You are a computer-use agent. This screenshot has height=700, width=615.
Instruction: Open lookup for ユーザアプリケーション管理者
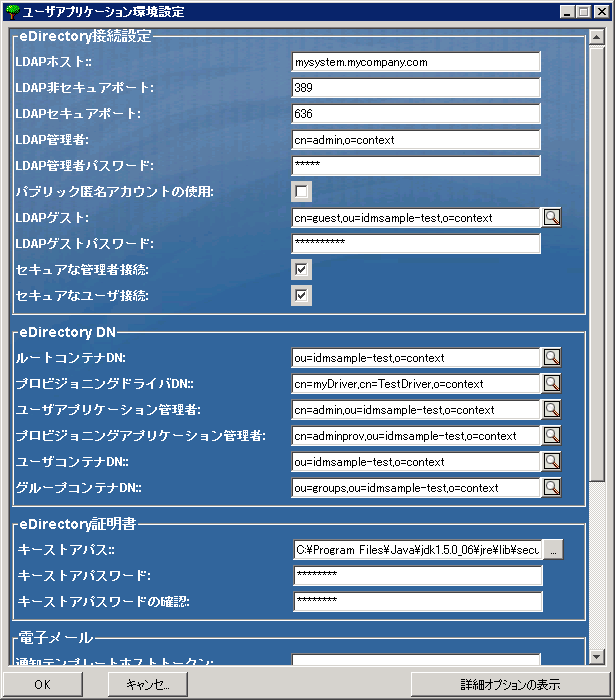pos(552,409)
